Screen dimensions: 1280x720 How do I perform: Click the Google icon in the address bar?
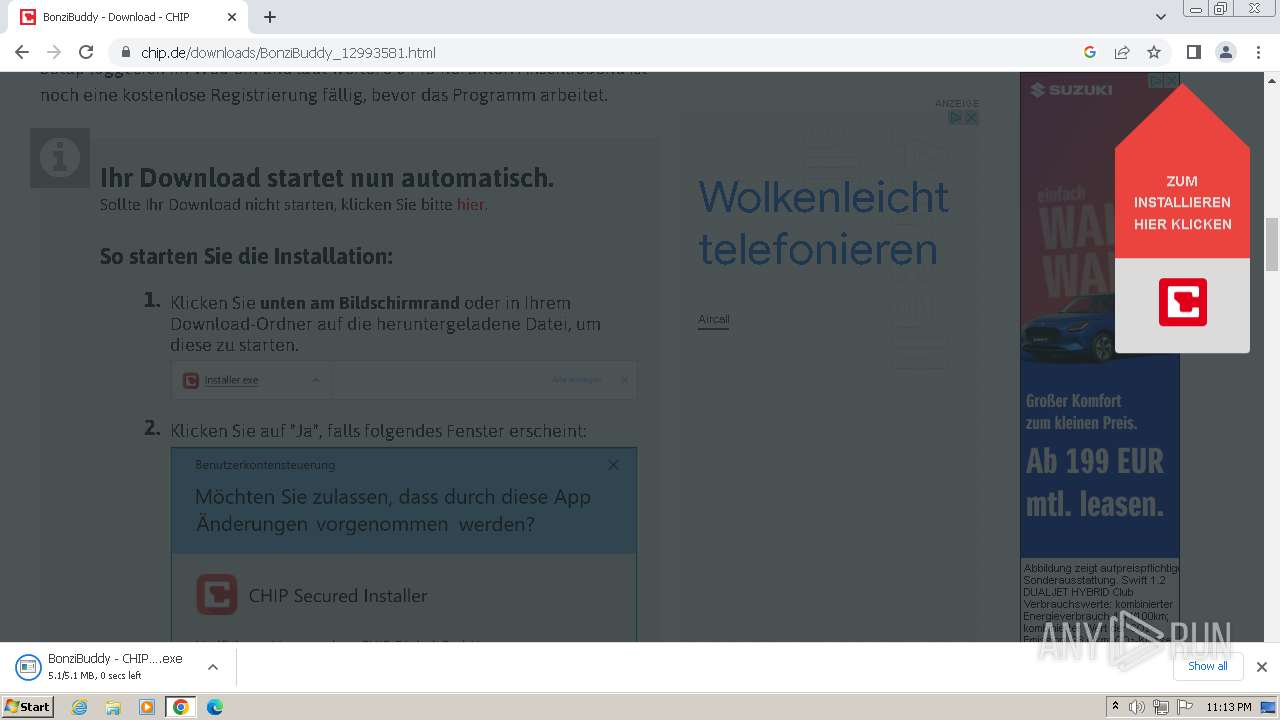[x=1090, y=52]
